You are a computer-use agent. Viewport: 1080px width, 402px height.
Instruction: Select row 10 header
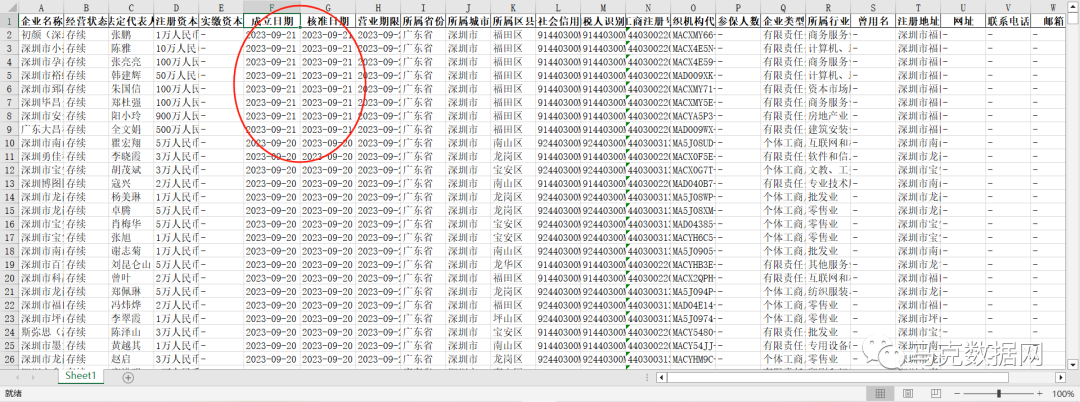(10, 142)
